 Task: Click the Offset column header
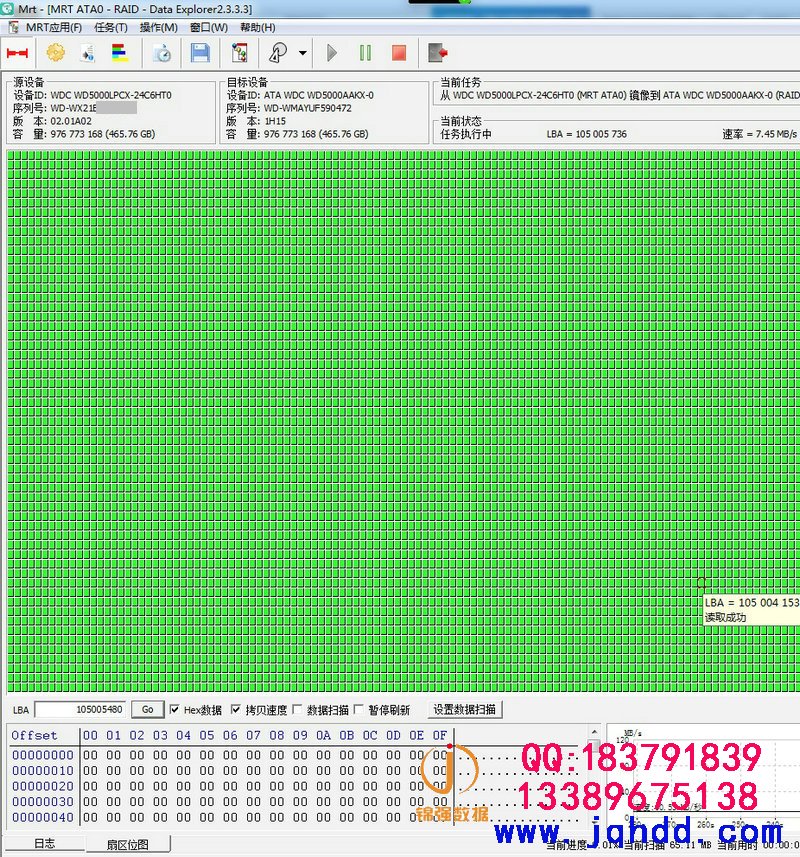(34, 735)
